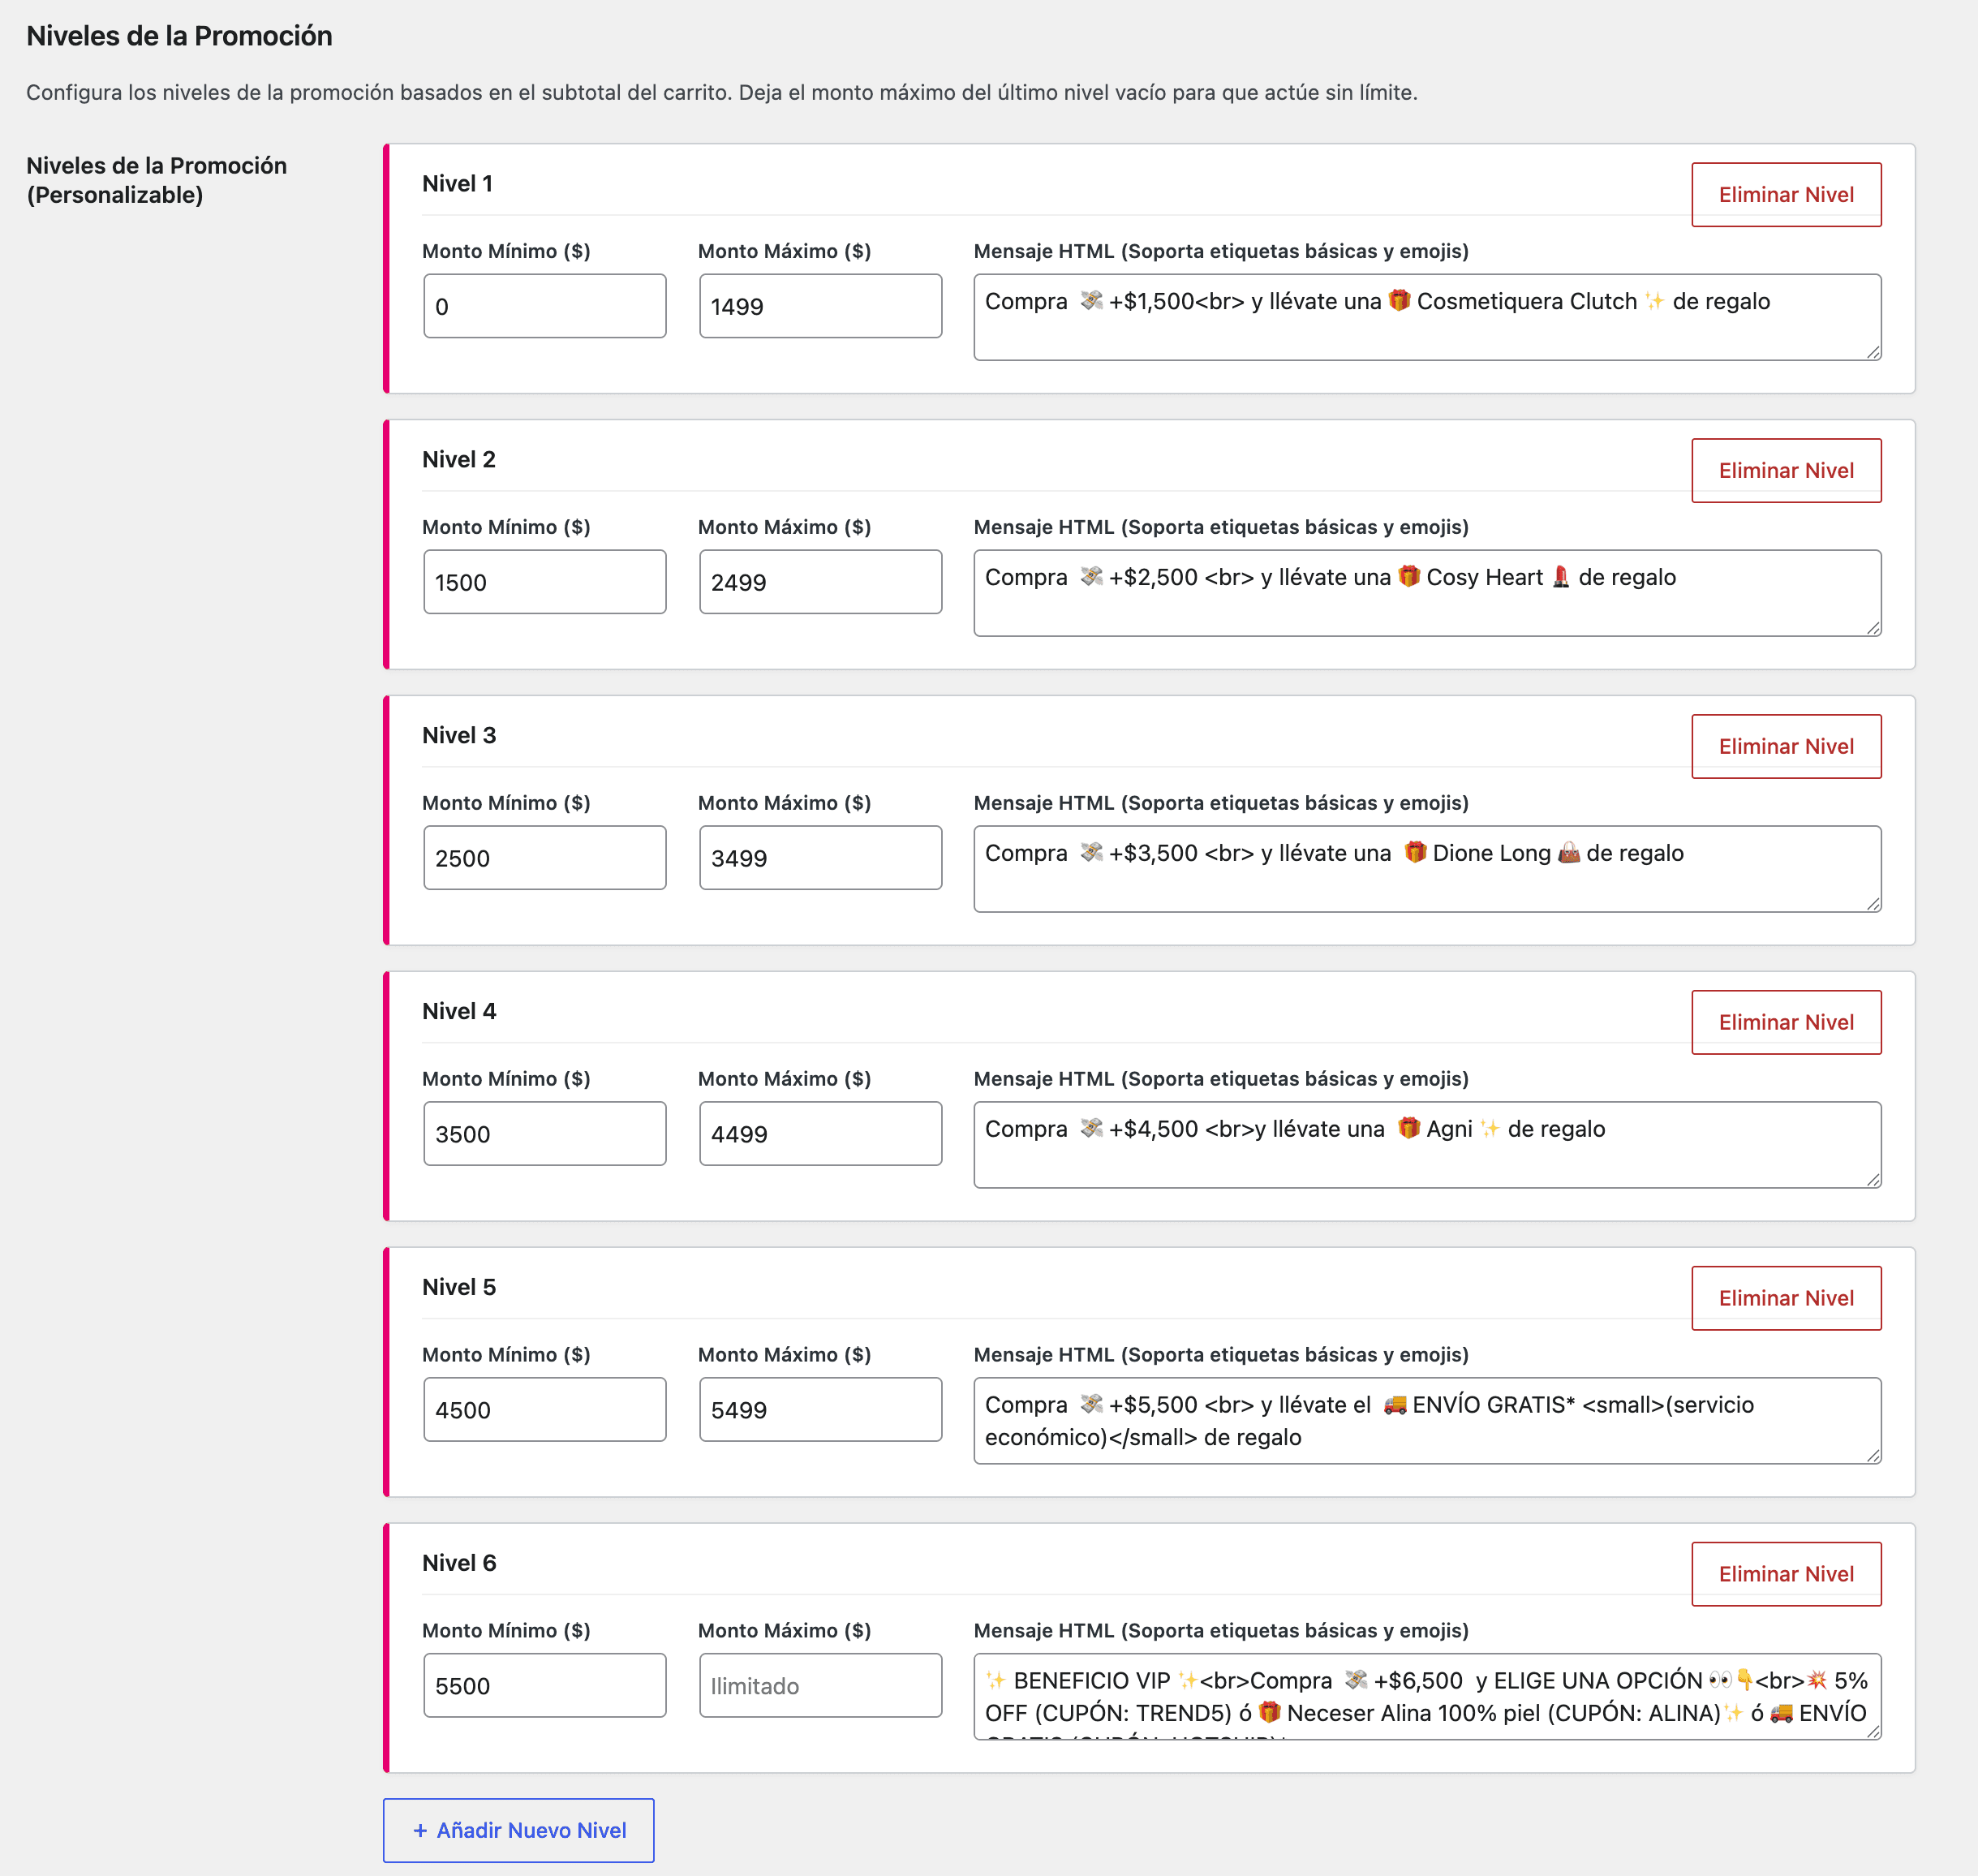Remove Nivel 2 with Eliminar Nivel

coord(1786,471)
